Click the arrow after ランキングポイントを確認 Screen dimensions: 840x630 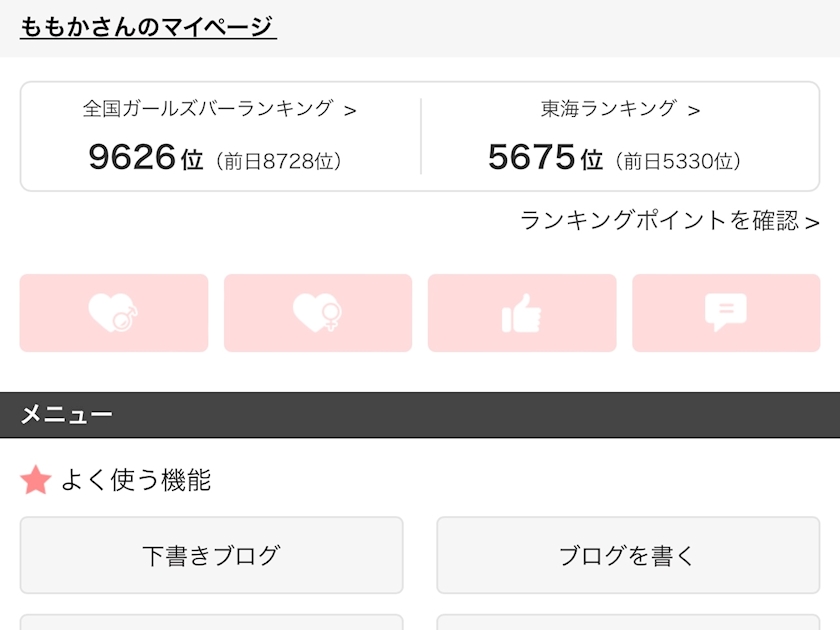tap(812, 223)
